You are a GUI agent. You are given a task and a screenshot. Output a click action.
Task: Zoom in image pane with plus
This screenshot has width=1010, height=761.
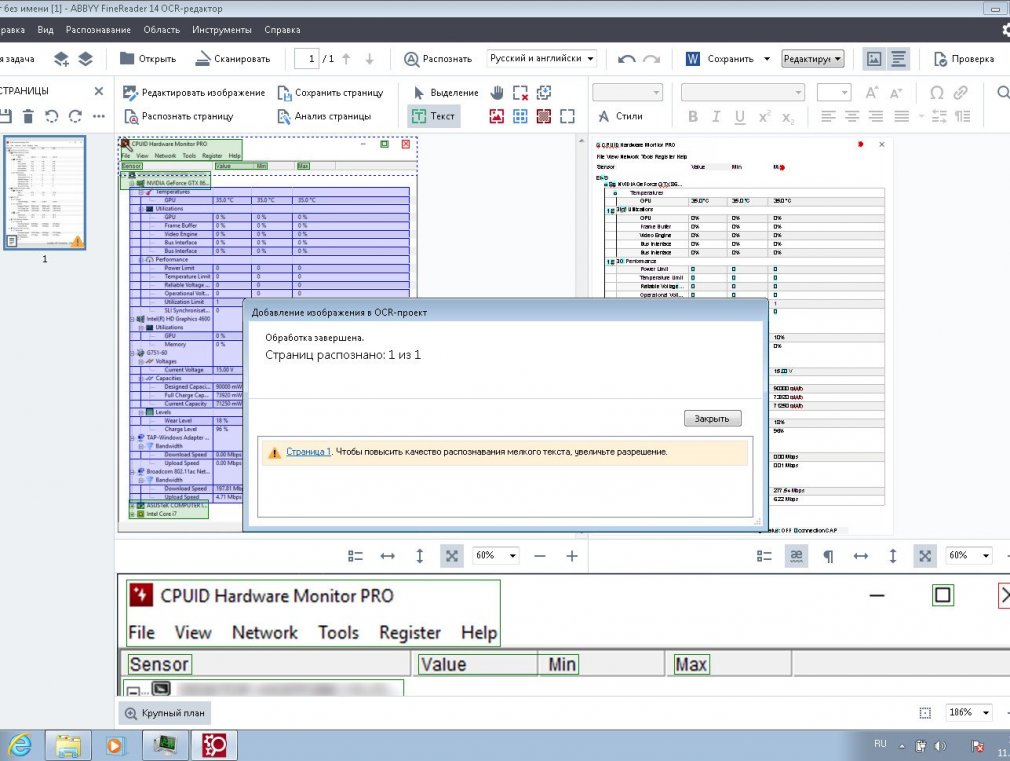pyautogui.click(x=572, y=556)
